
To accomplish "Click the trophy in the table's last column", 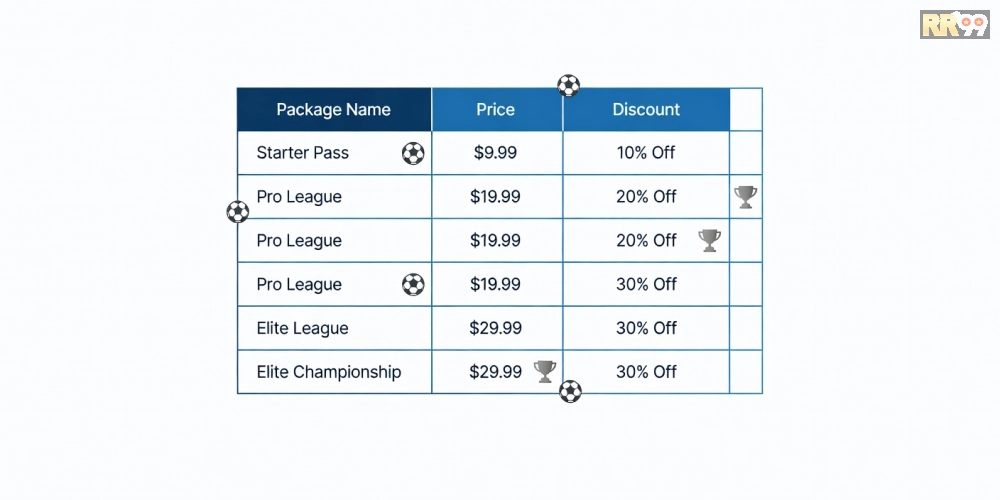I will pyautogui.click(x=745, y=197).
